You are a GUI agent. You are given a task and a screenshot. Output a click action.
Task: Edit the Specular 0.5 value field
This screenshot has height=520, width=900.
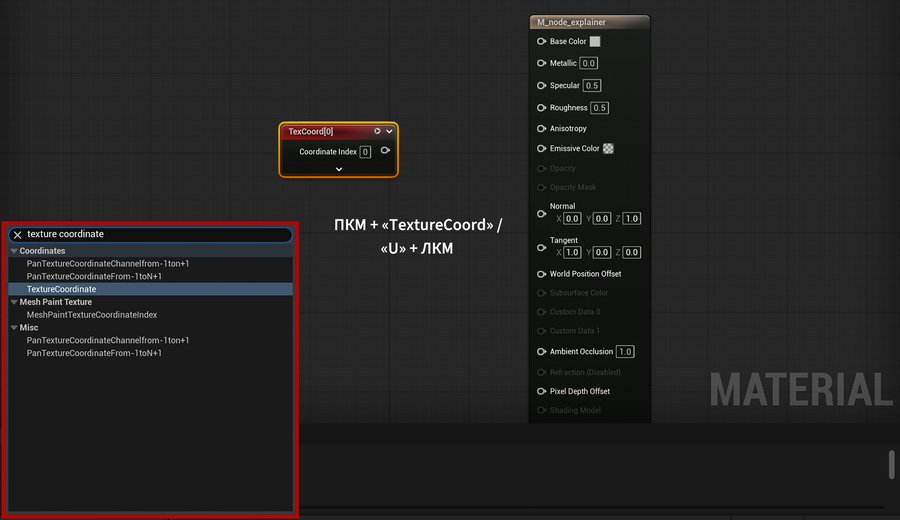592,86
